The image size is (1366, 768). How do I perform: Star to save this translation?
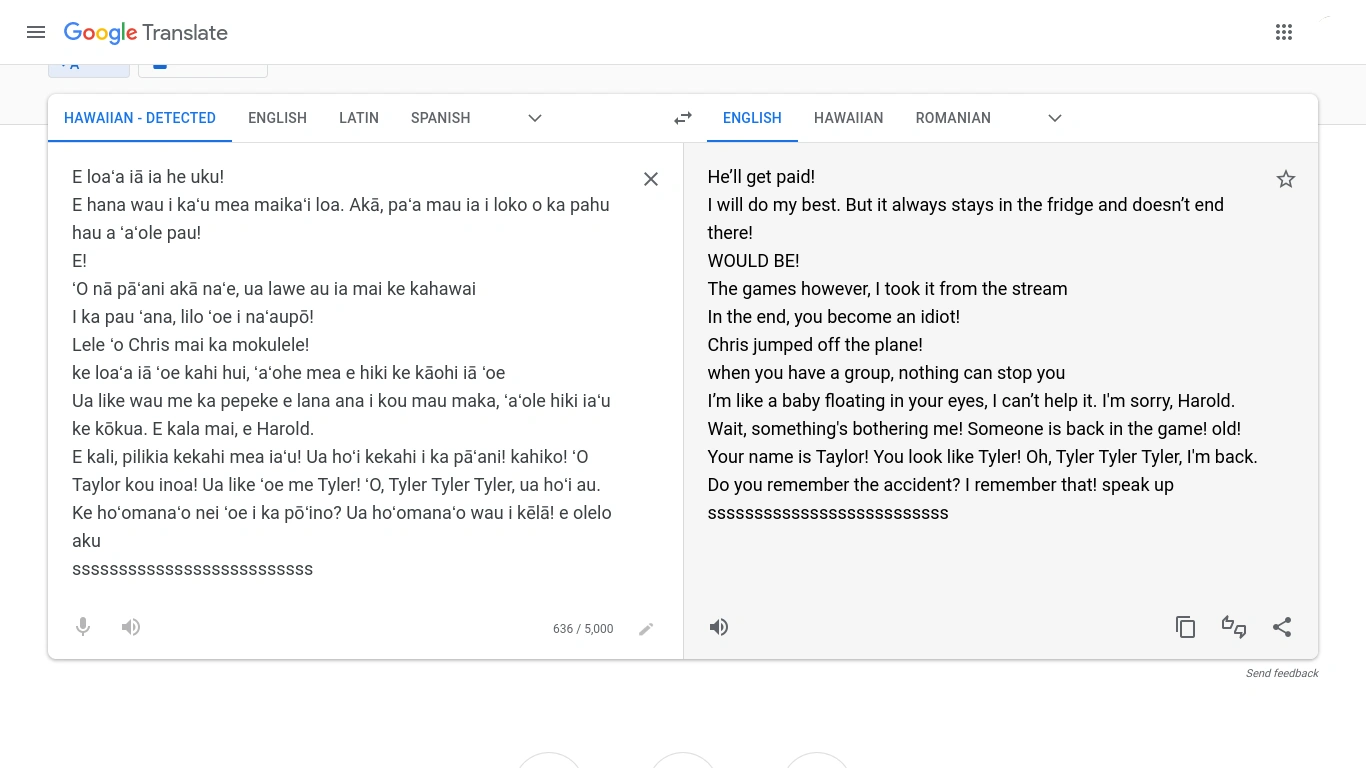pos(1286,179)
